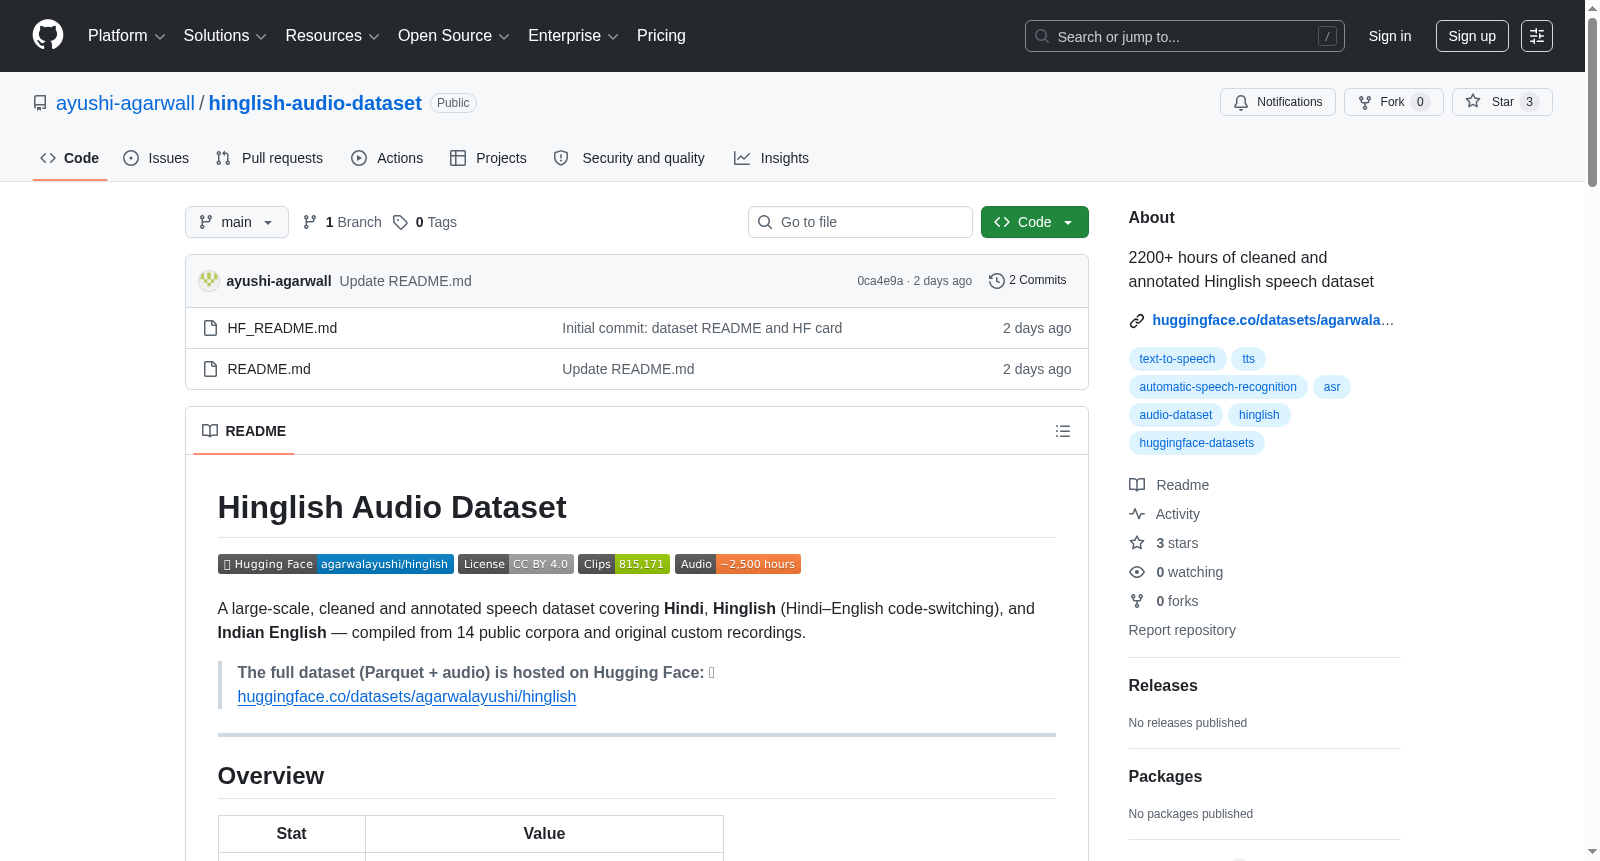The image size is (1600, 861).
Task: Click the command palette icon button
Action: pyautogui.click(x=1536, y=36)
